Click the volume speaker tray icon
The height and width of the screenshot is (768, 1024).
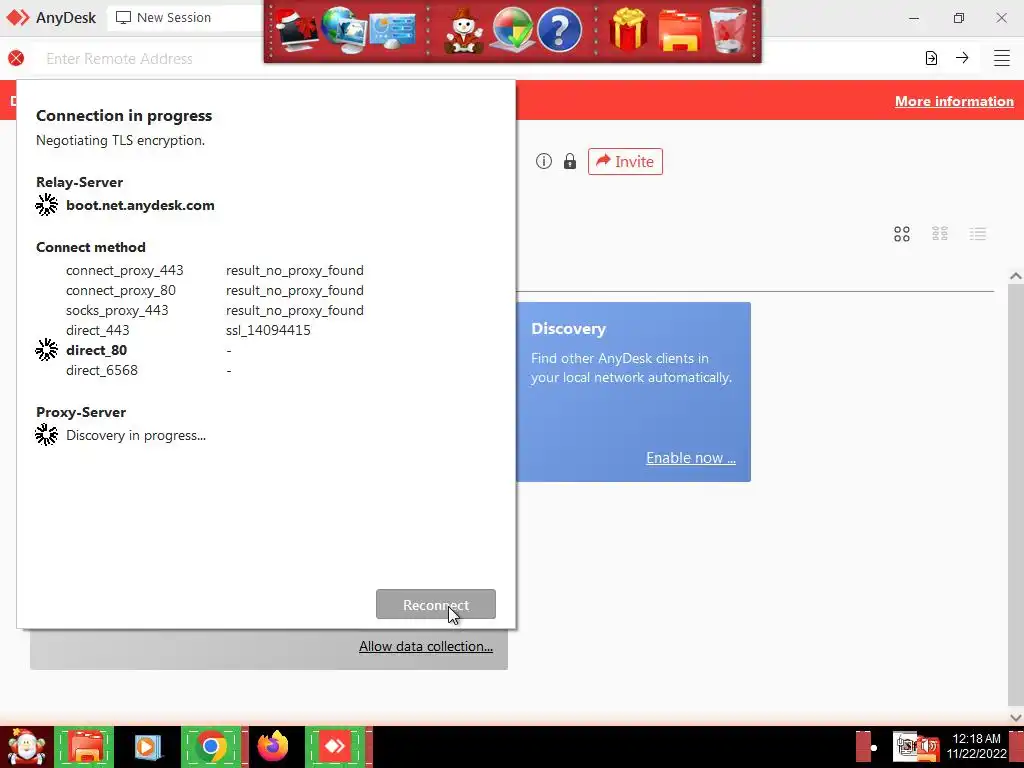[929, 746]
